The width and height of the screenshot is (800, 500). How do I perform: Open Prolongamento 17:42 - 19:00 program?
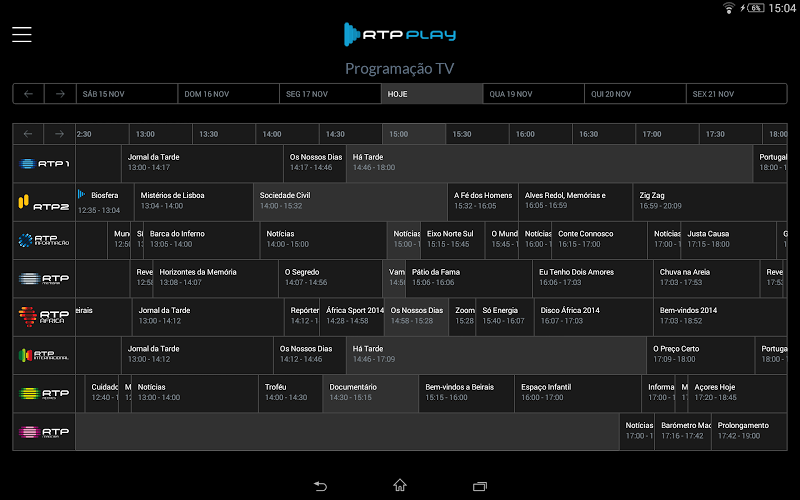pyautogui.click(x=749, y=432)
